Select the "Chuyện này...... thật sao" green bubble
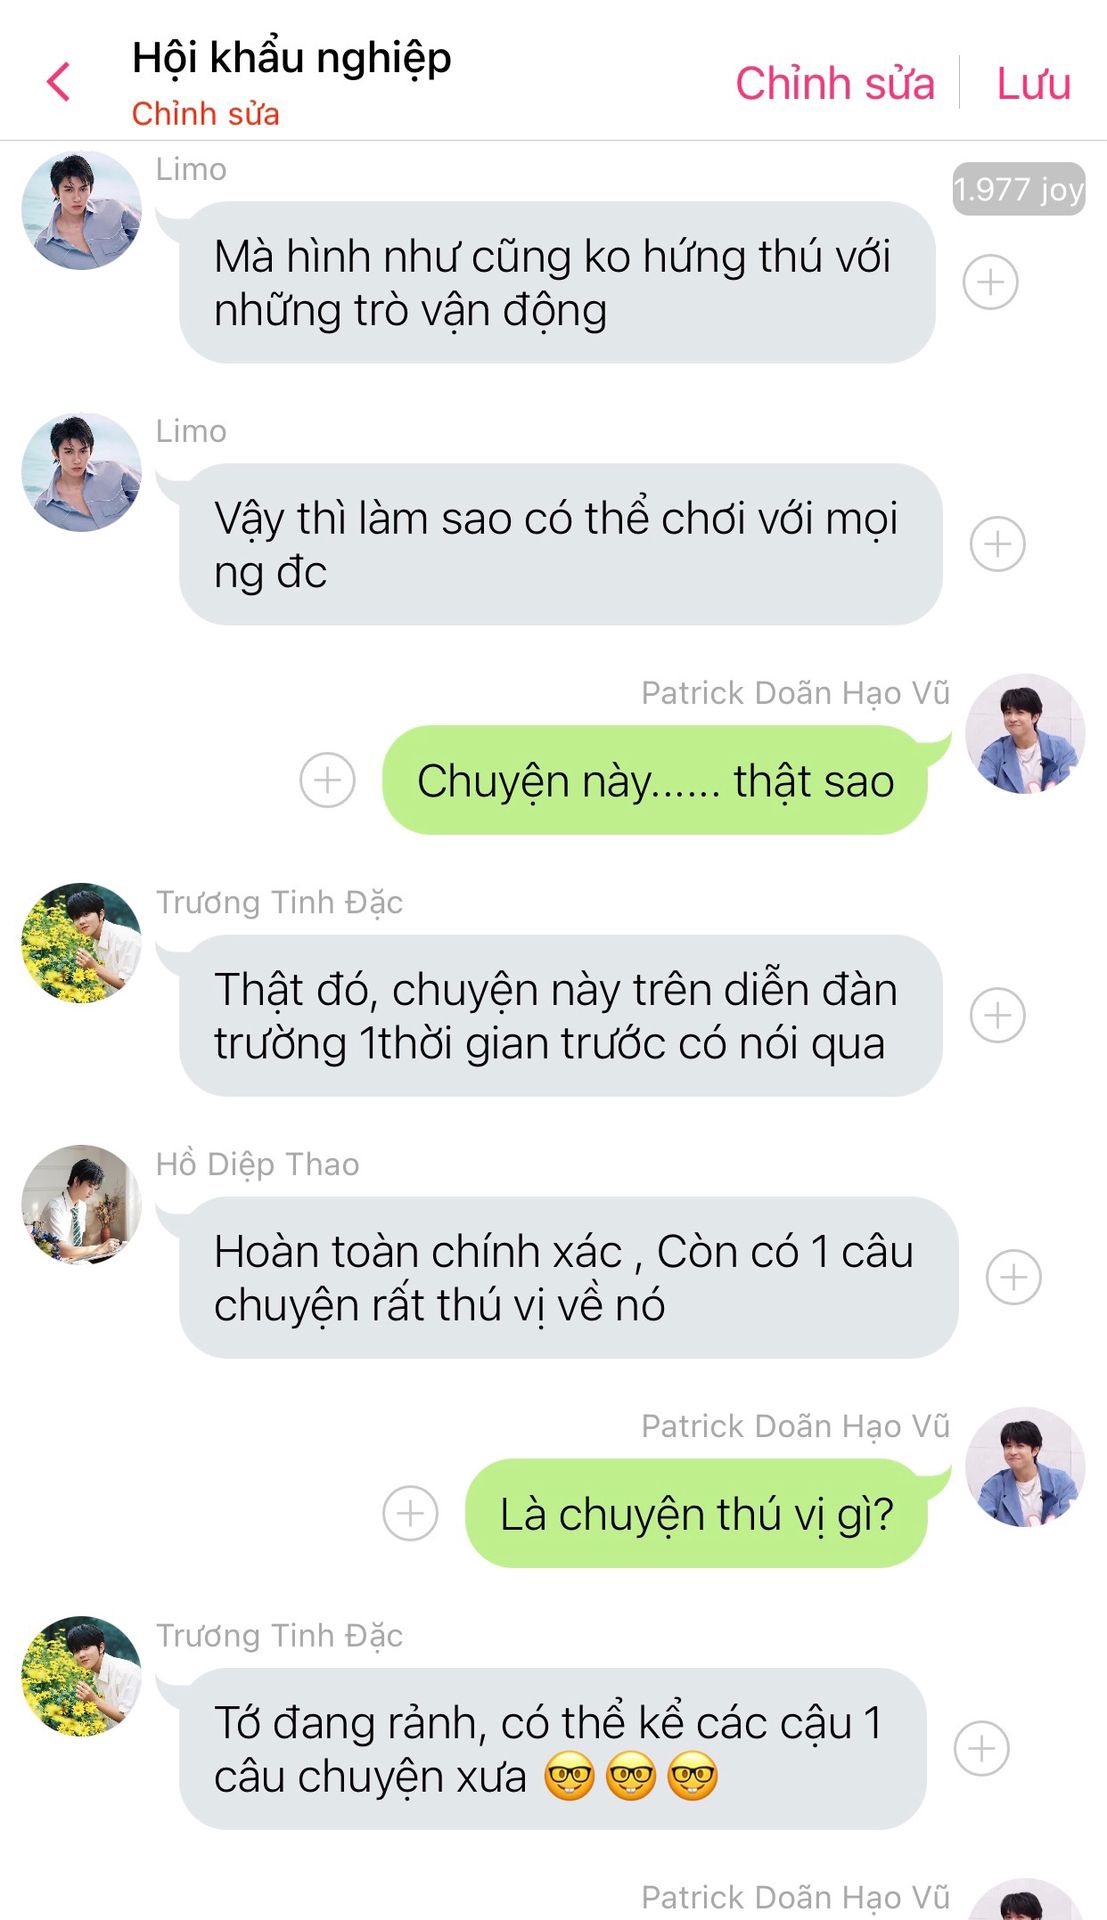 [x=656, y=780]
